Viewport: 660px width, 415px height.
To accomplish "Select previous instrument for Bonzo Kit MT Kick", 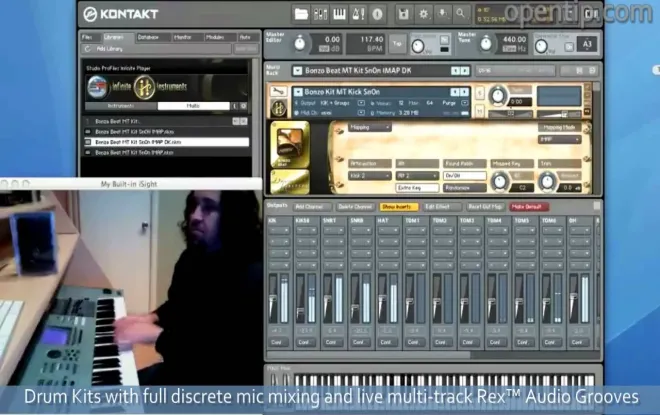I will click(x=455, y=92).
